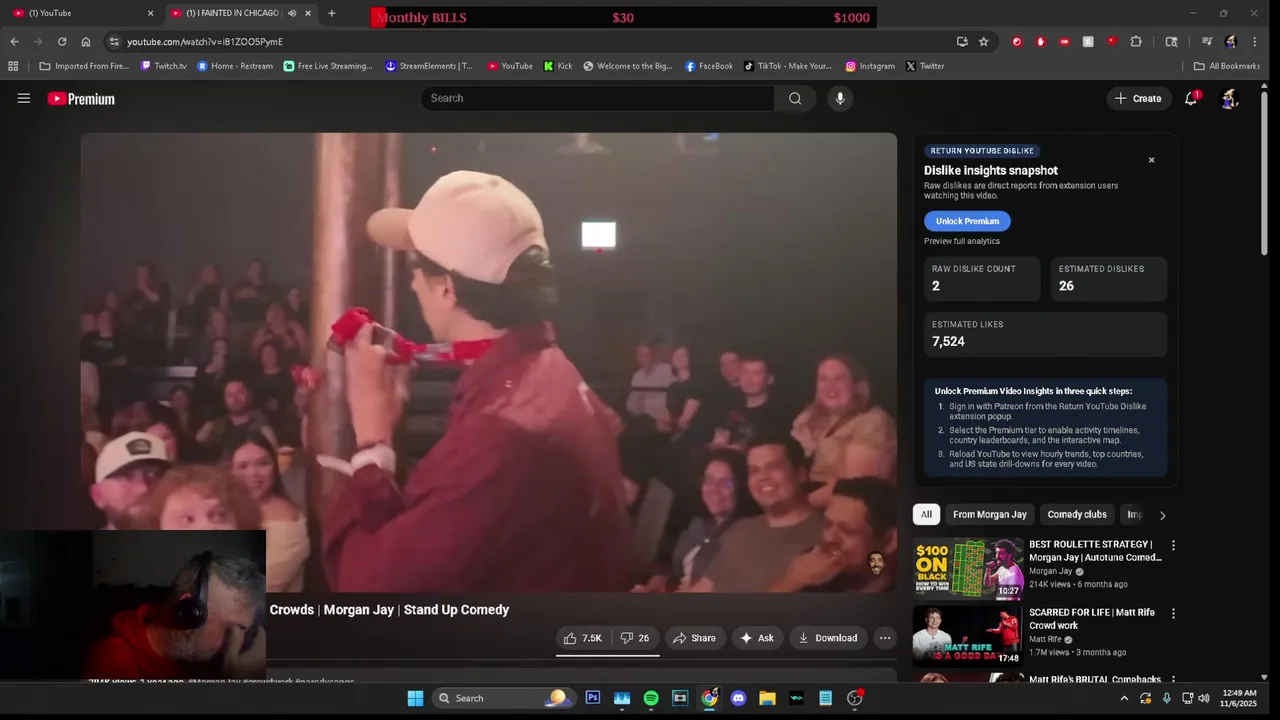Open BEST ROULETTE STRATEGY video thumbnail
The height and width of the screenshot is (720, 1280).
click(x=968, y=568)
